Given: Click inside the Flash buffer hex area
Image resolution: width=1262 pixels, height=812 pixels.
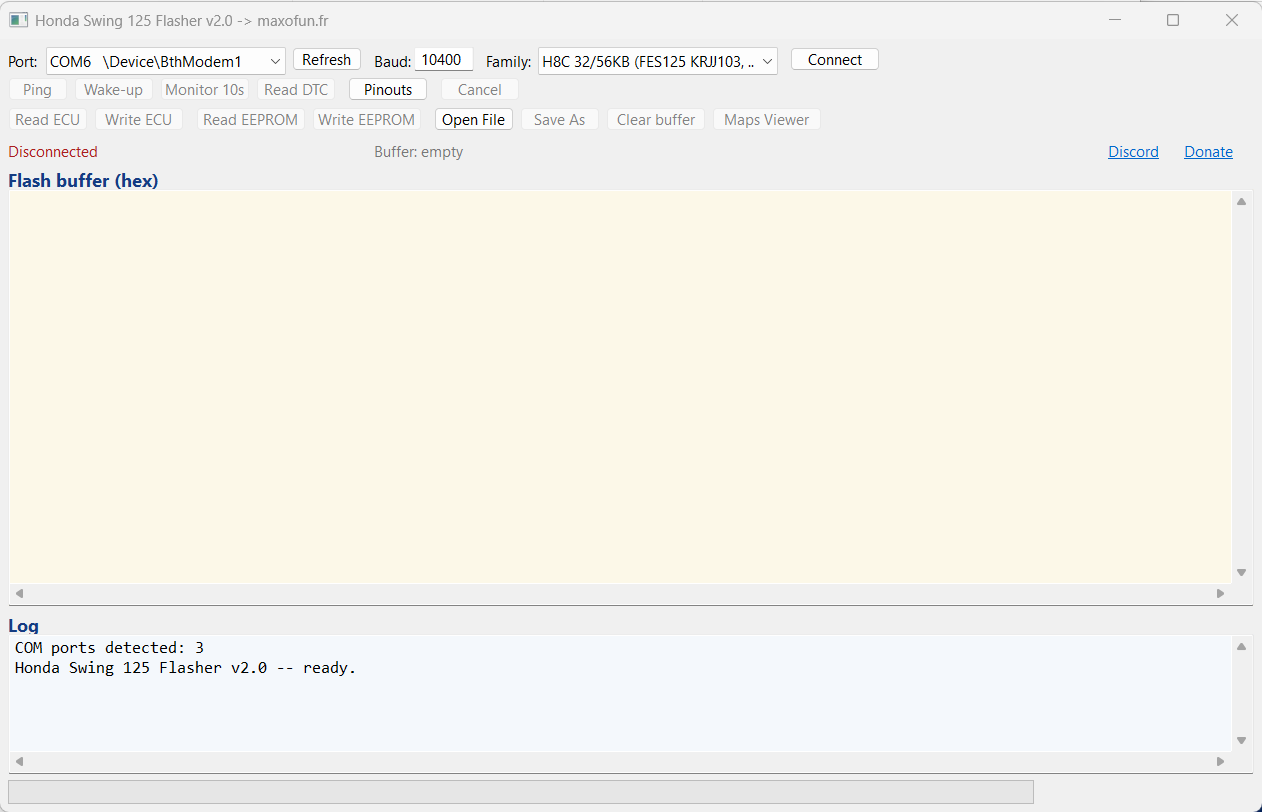Looking at the screenshot, I should tap(620, 386).
